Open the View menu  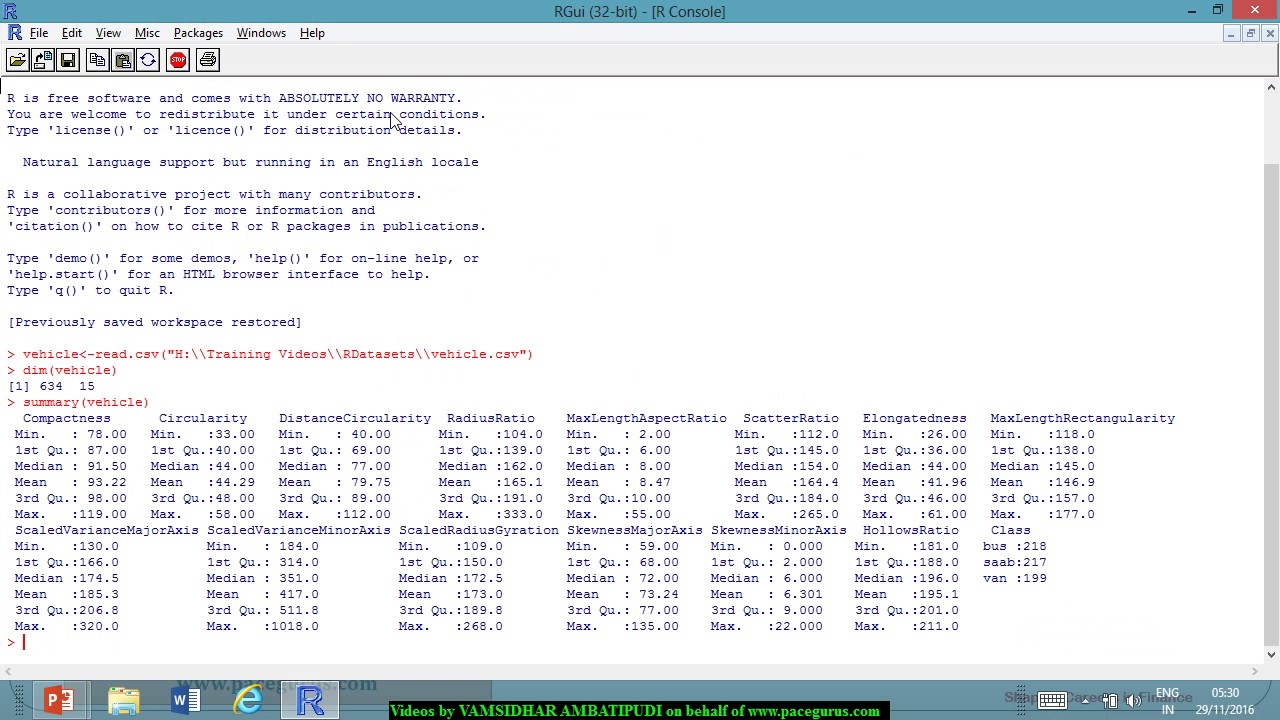point(108,33)
